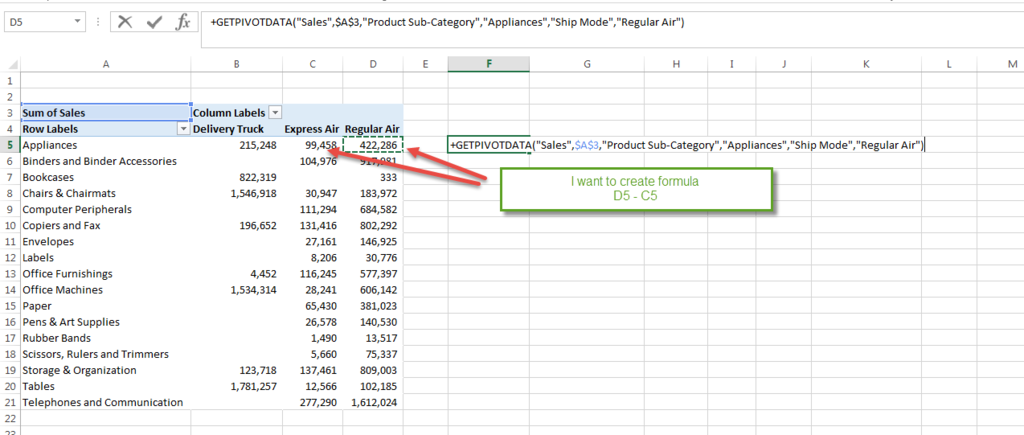Select the Copiers and Fax cell
Viewport: 1024px width, 435px height.
[106, 225]
